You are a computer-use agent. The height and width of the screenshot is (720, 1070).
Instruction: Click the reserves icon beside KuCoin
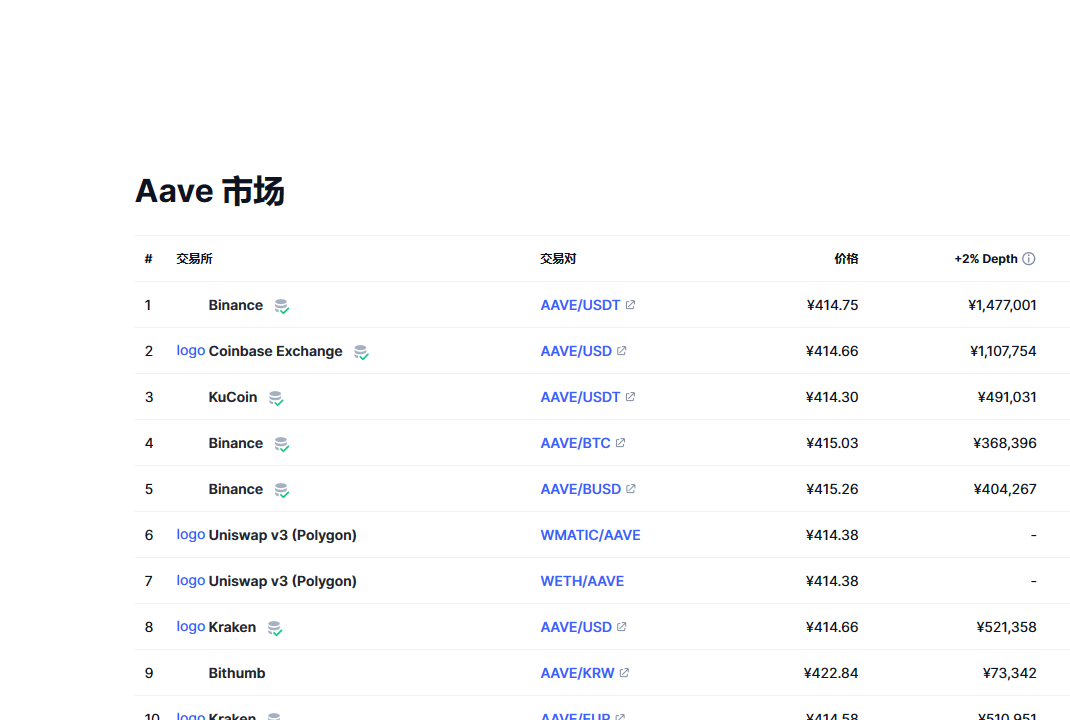tap(276, 399)
